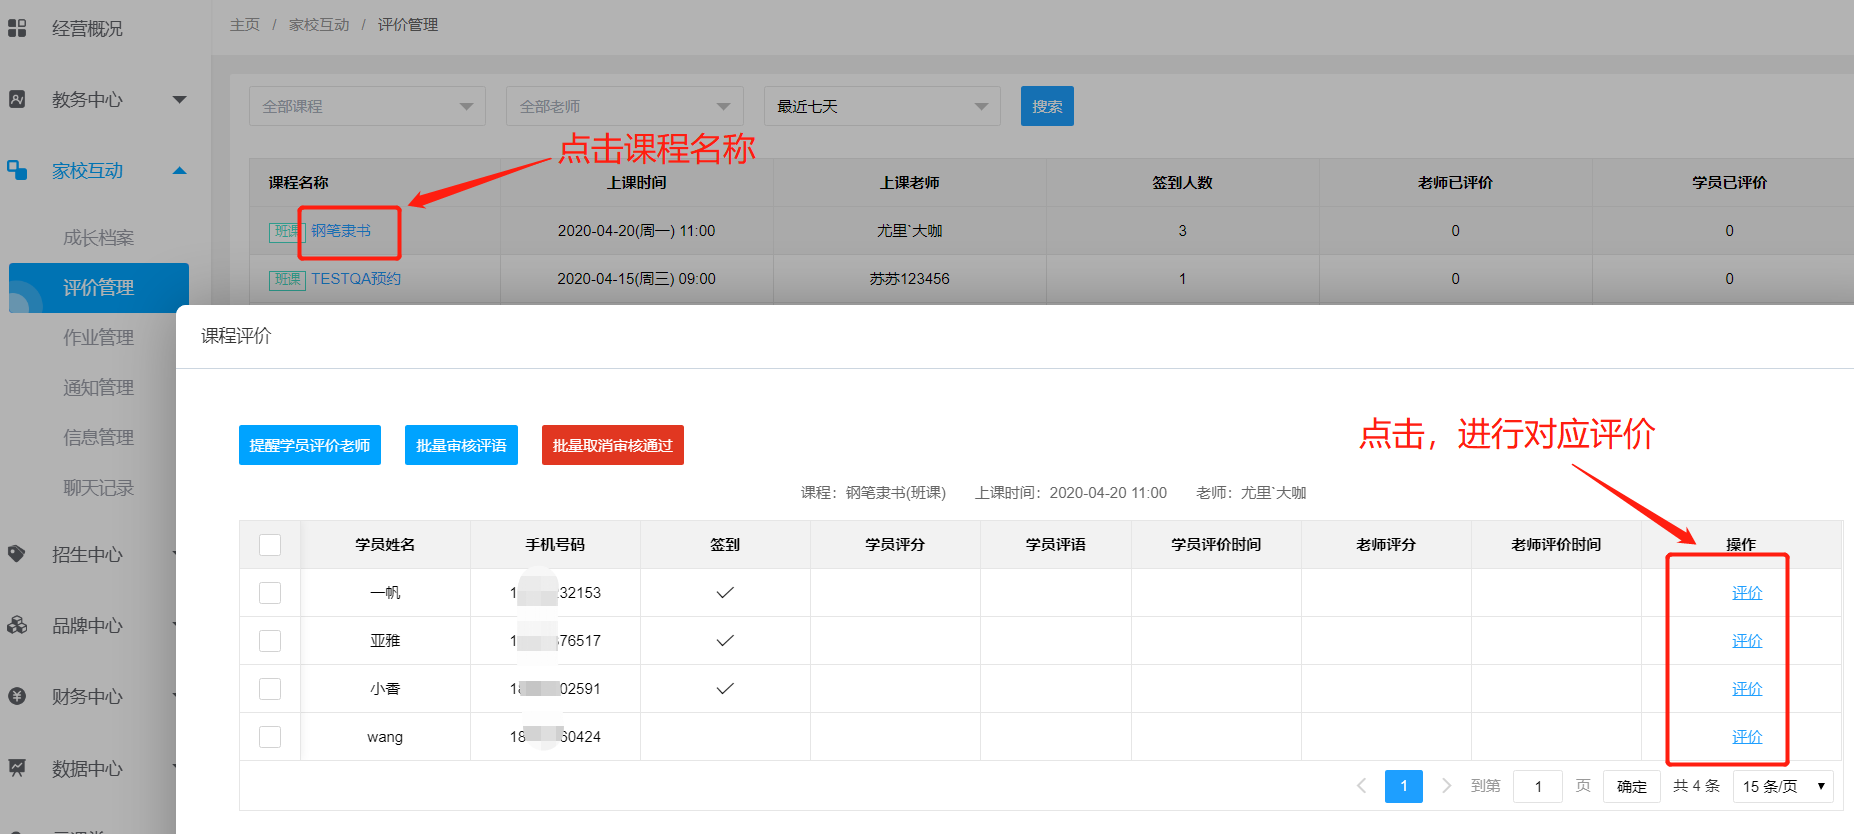
Task: Open 通知管理 in sidebar
Action: click(98, 388)
